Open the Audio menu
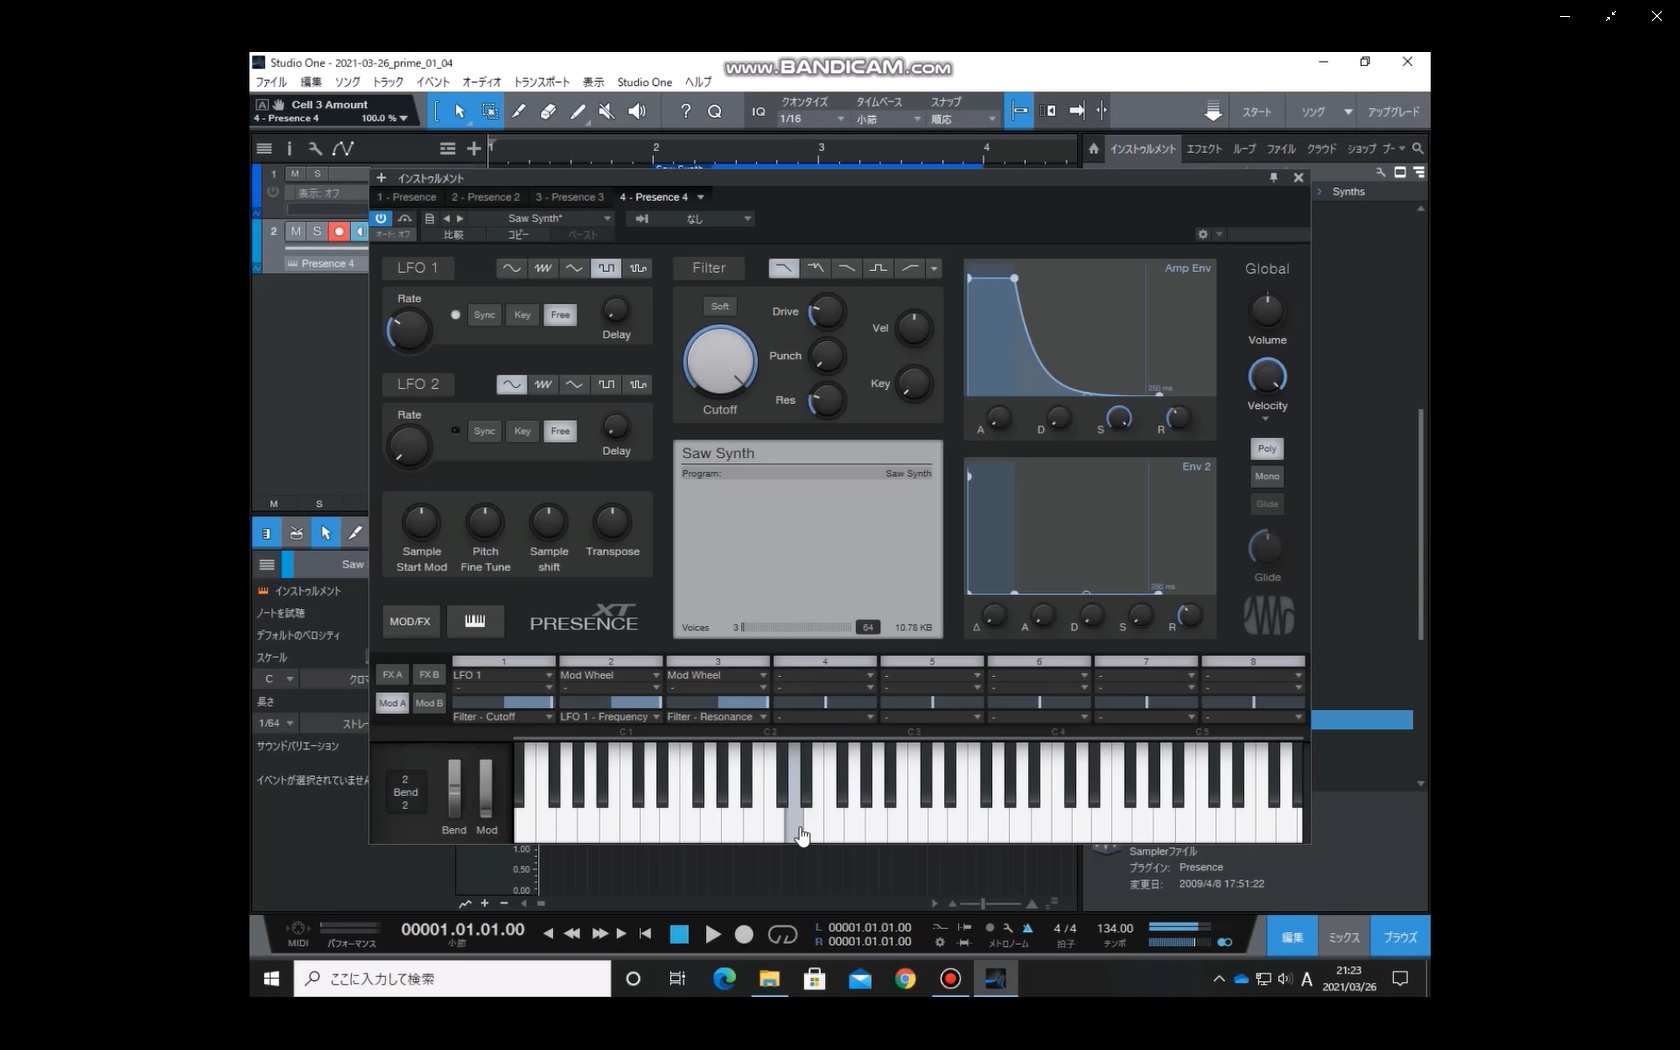This screenshot has width=1680, height=1050. tap(482, 82)
